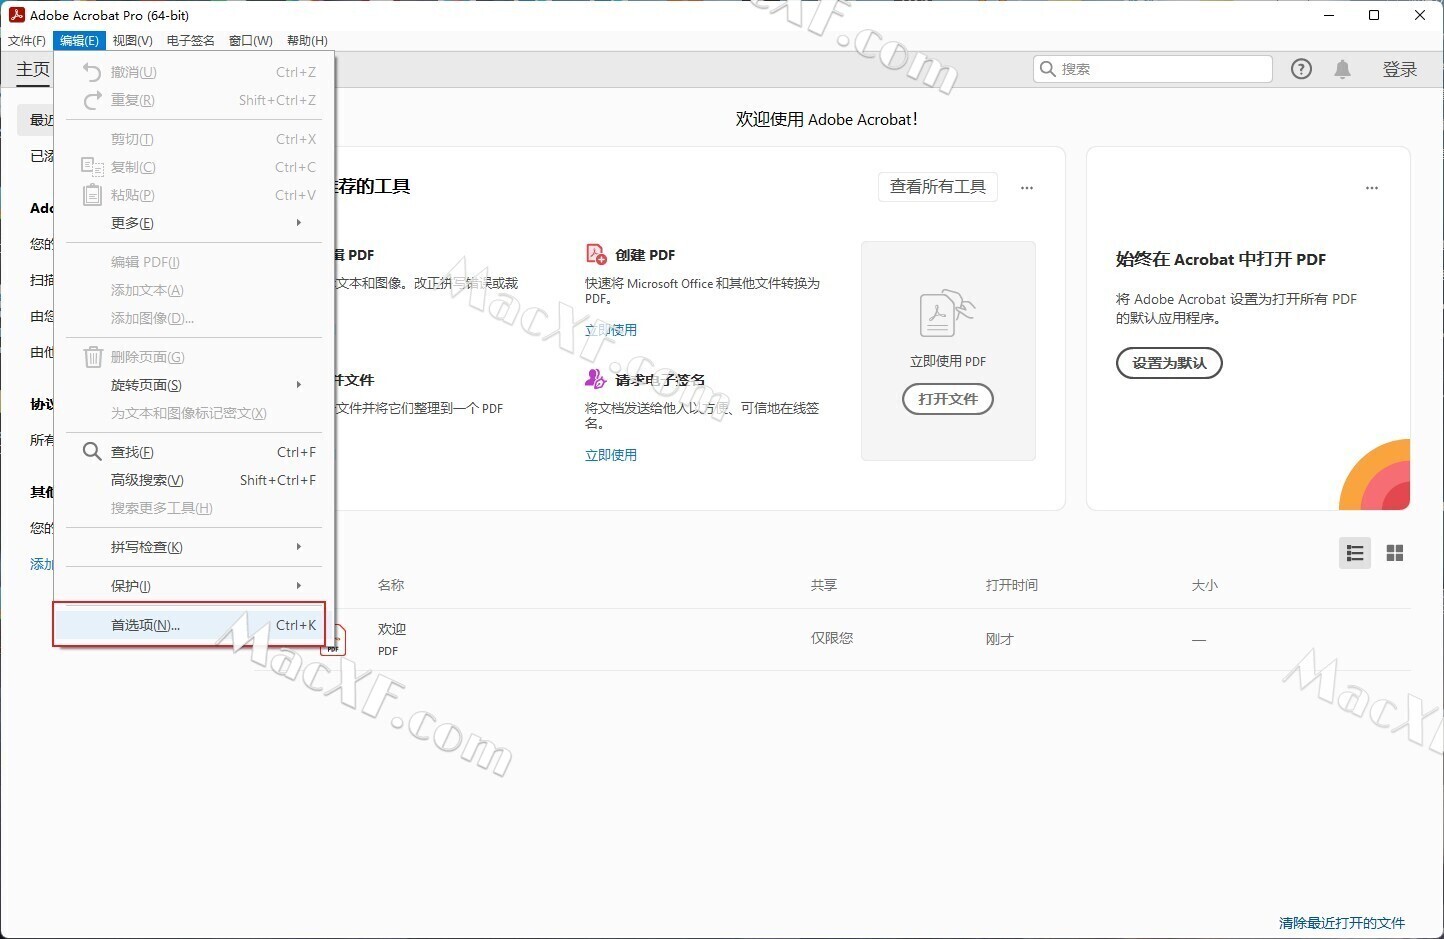Sort by the 名称 column header

coord(391,585)
